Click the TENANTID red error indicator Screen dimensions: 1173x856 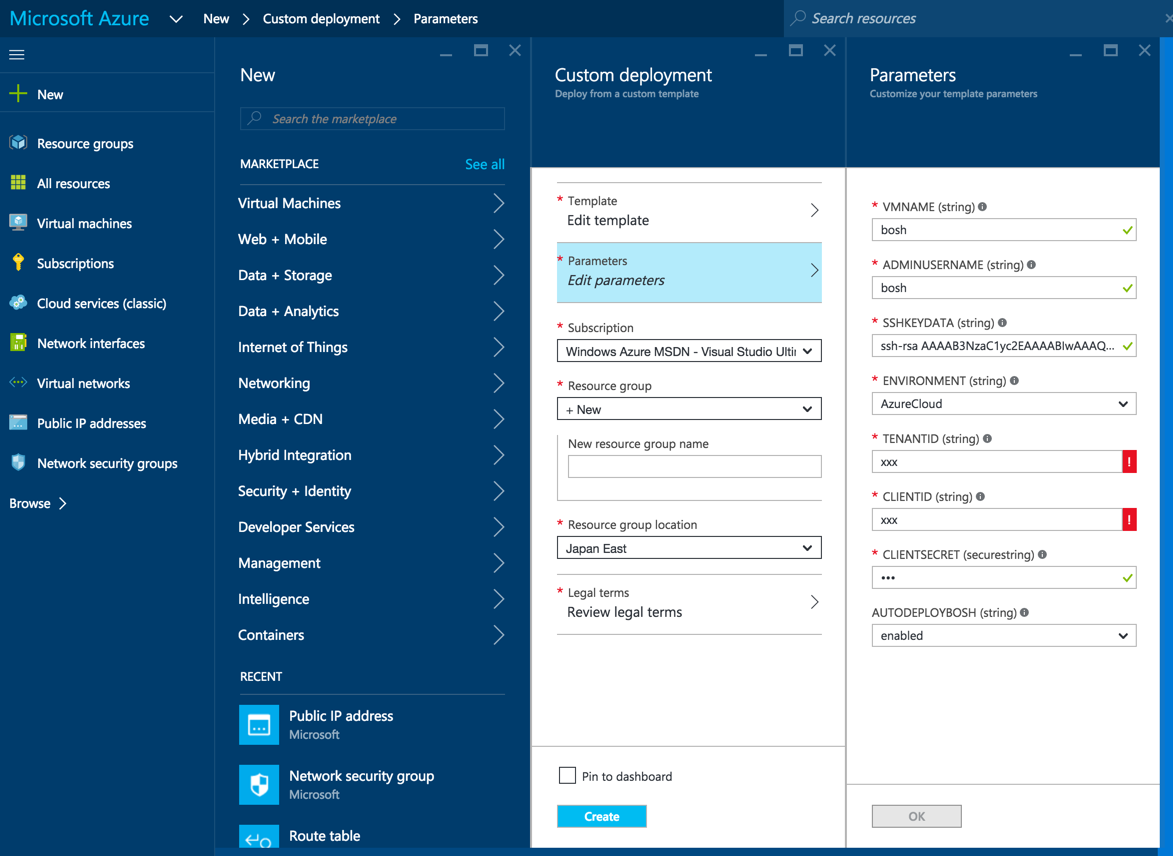[x=1130, y=462]
